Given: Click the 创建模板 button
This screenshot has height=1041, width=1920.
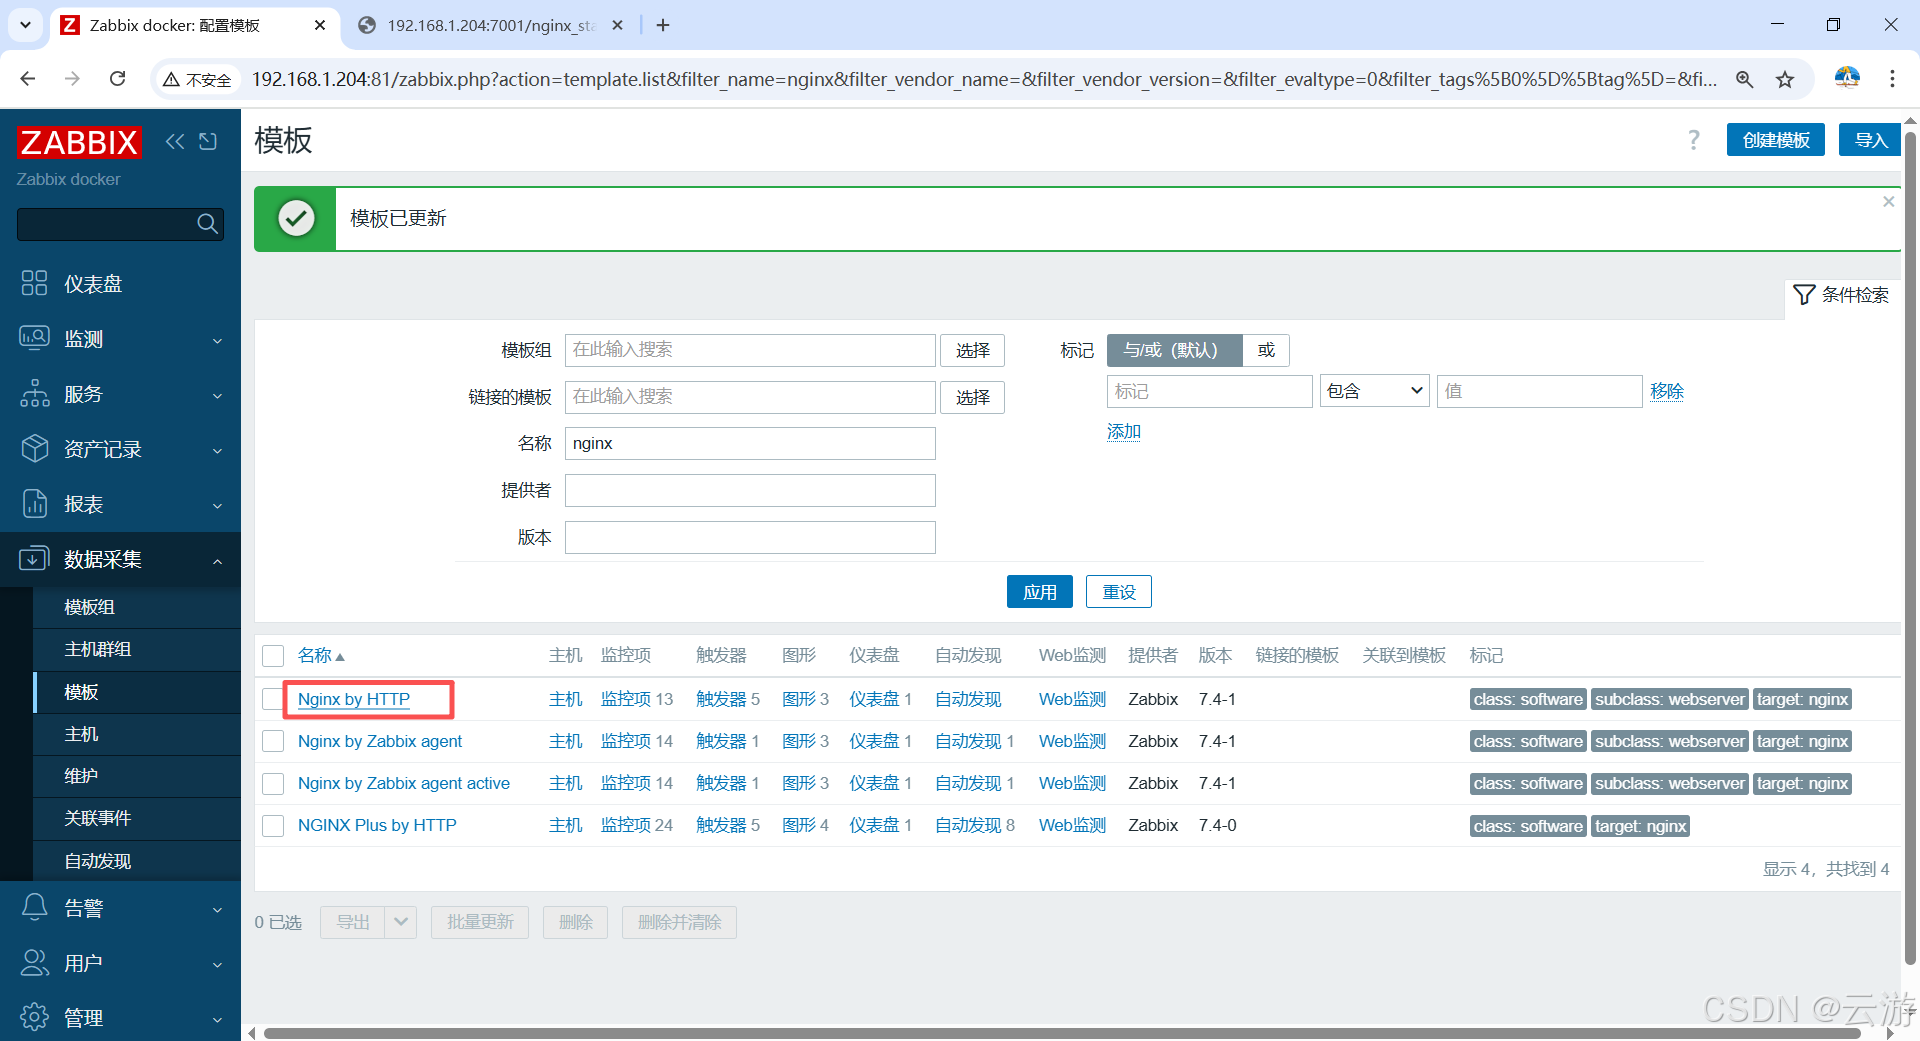Looking at the screenshot, I should [1776, 140].
